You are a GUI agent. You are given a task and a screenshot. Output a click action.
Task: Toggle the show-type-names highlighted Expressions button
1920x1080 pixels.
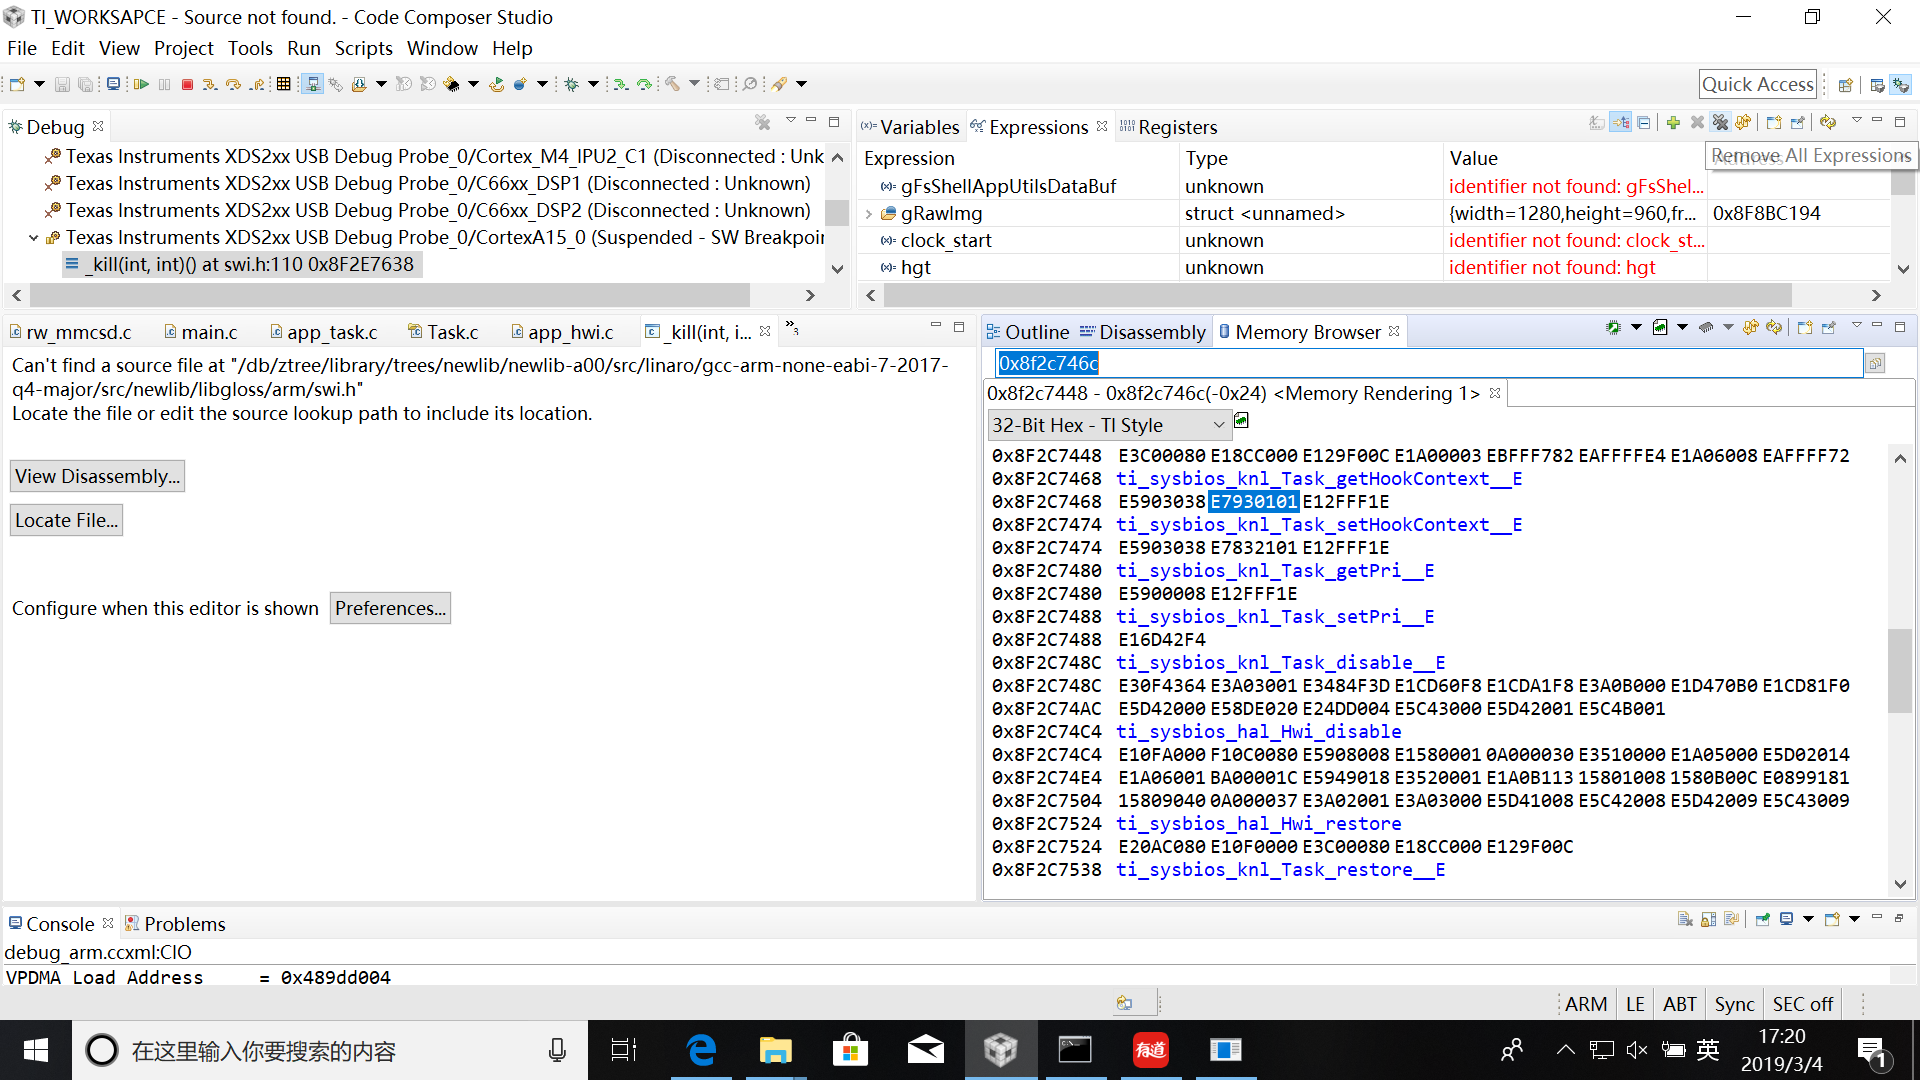(1621, 123)
